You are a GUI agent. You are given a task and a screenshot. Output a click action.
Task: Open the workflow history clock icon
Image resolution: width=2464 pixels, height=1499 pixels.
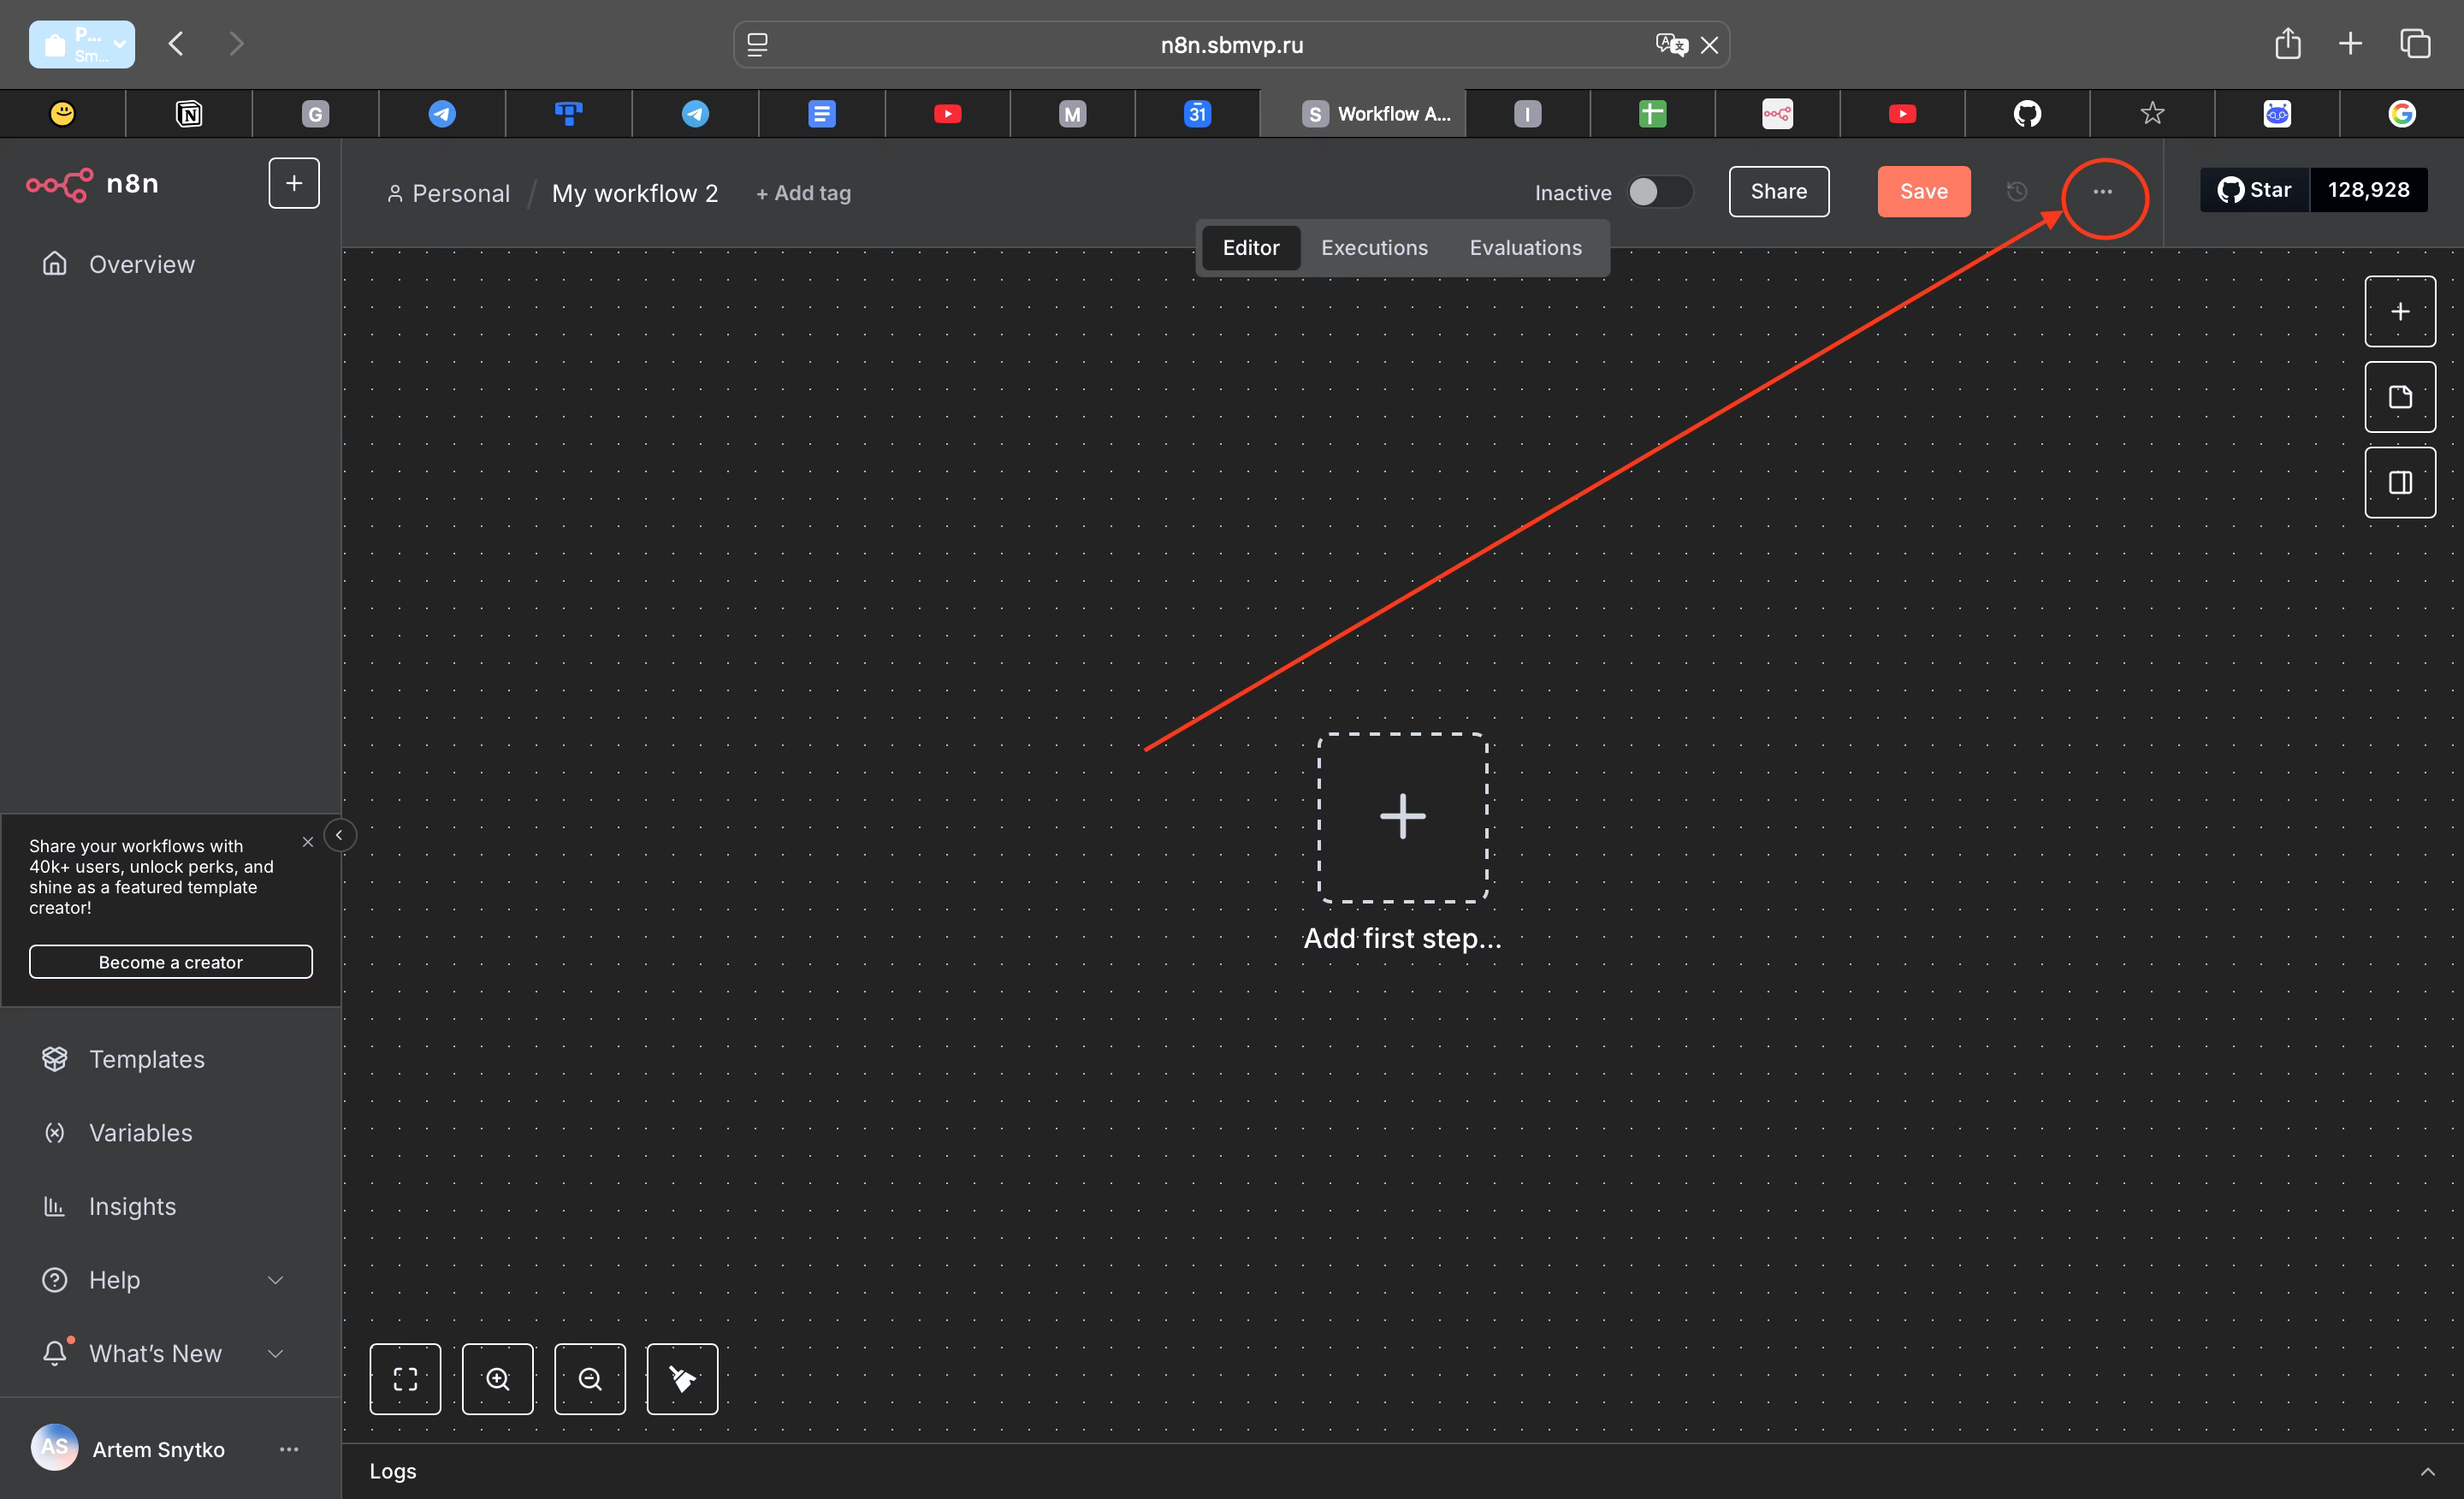click(2016, 191)
